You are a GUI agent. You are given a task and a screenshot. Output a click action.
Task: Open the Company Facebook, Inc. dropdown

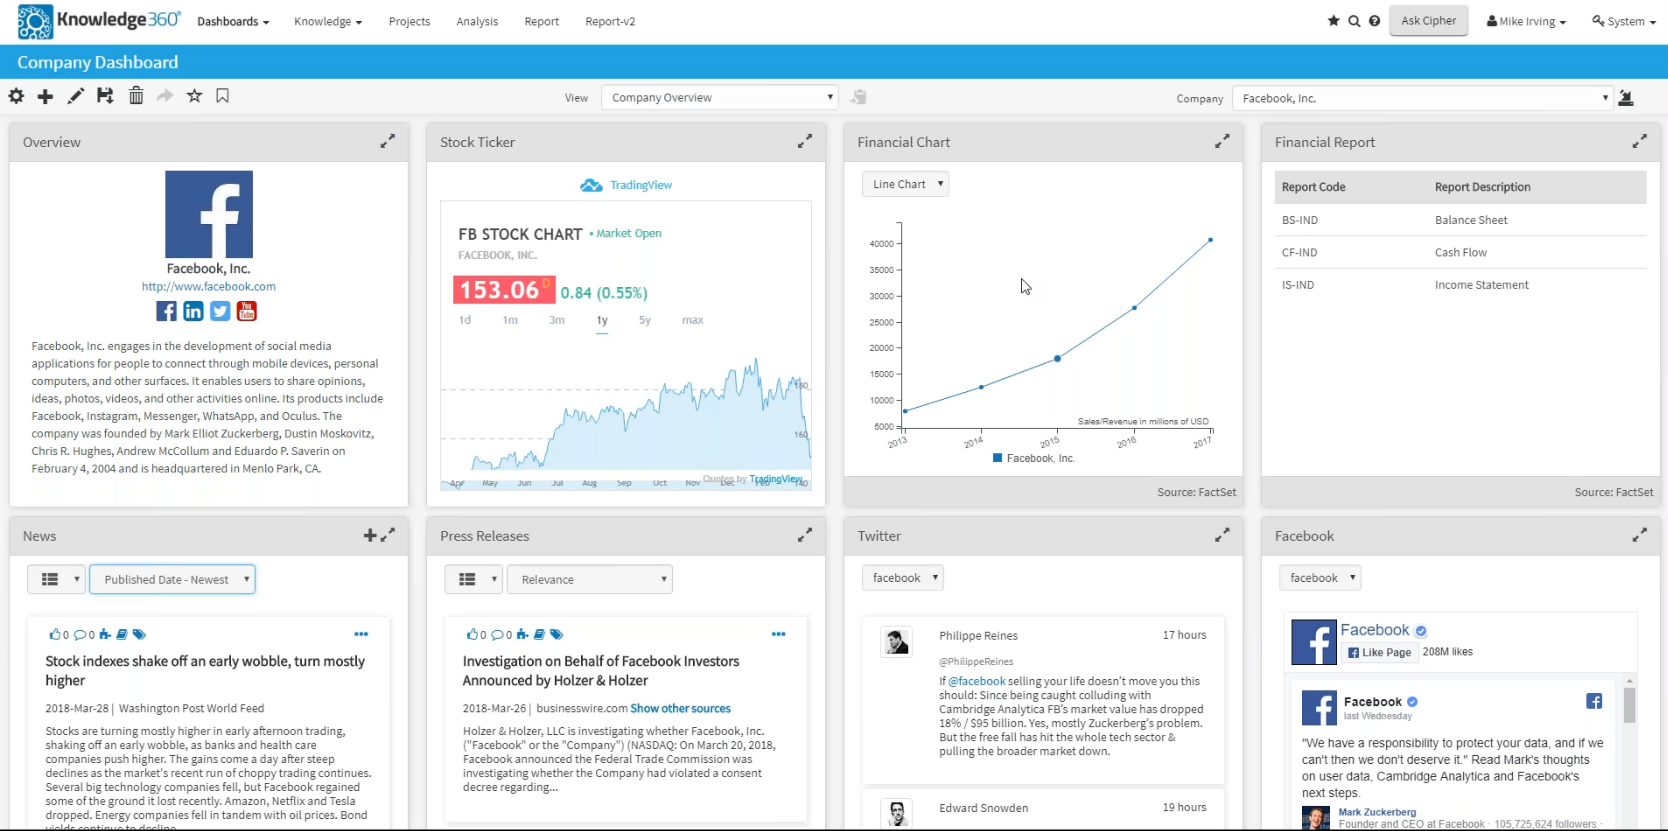click(1421, 98)
